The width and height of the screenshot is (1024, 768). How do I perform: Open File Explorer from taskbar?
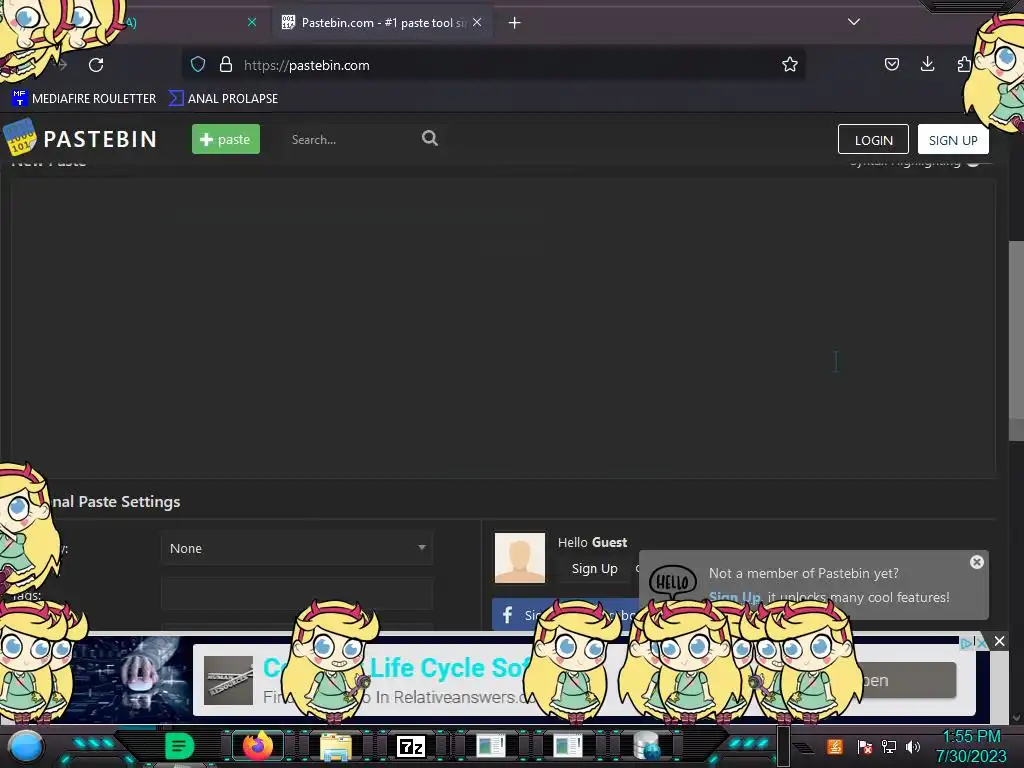tap(335, 746)
